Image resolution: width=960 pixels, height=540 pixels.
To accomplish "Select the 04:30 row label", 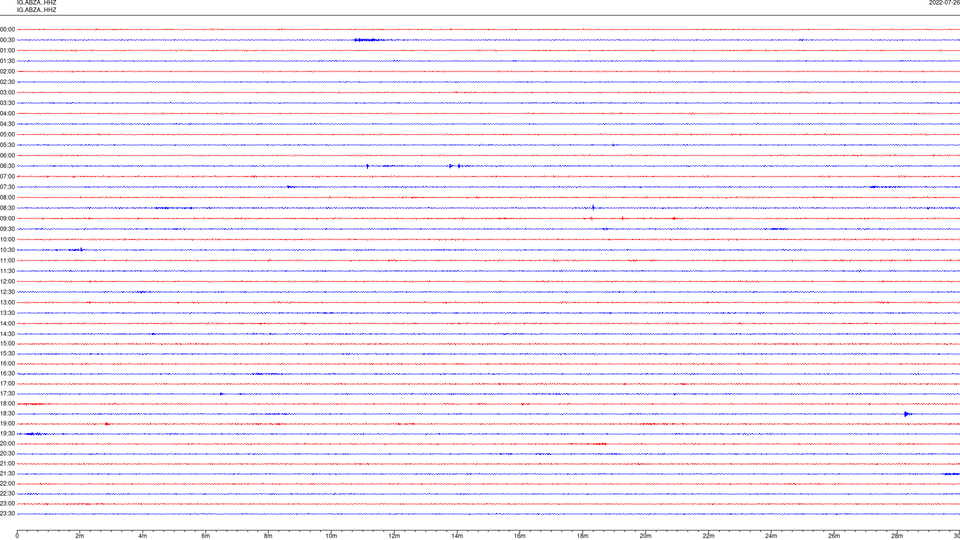I will coord(7,124).
